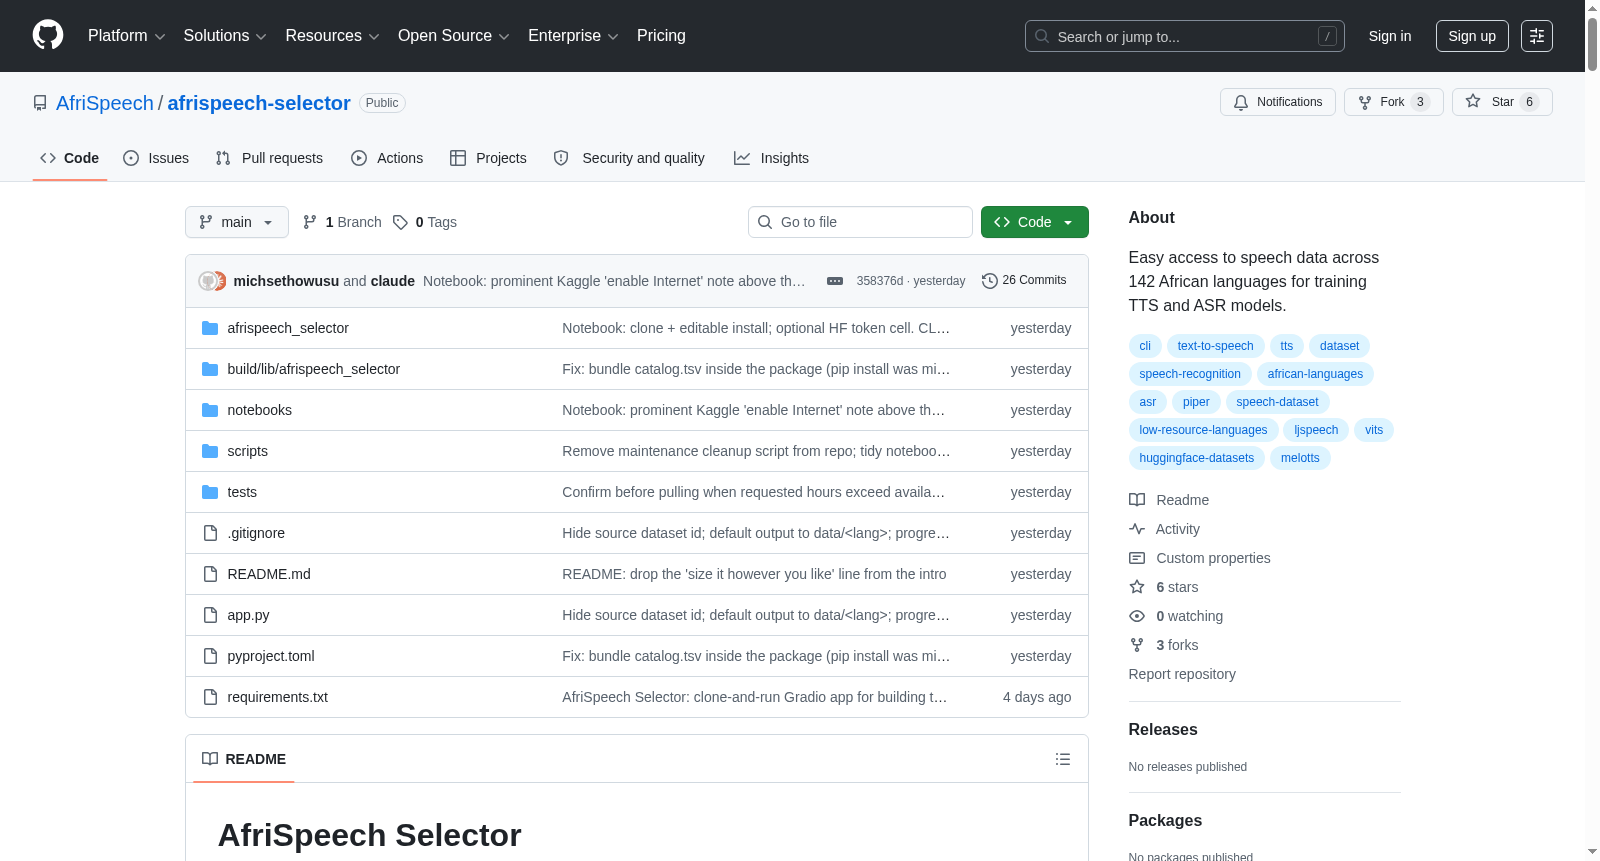Click the tests folder icon

click(x=210, y=492)
